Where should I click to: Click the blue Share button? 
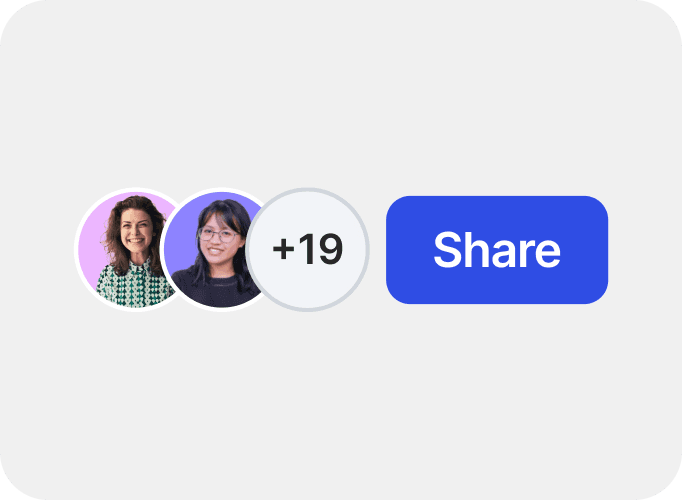tap(497, 250)
